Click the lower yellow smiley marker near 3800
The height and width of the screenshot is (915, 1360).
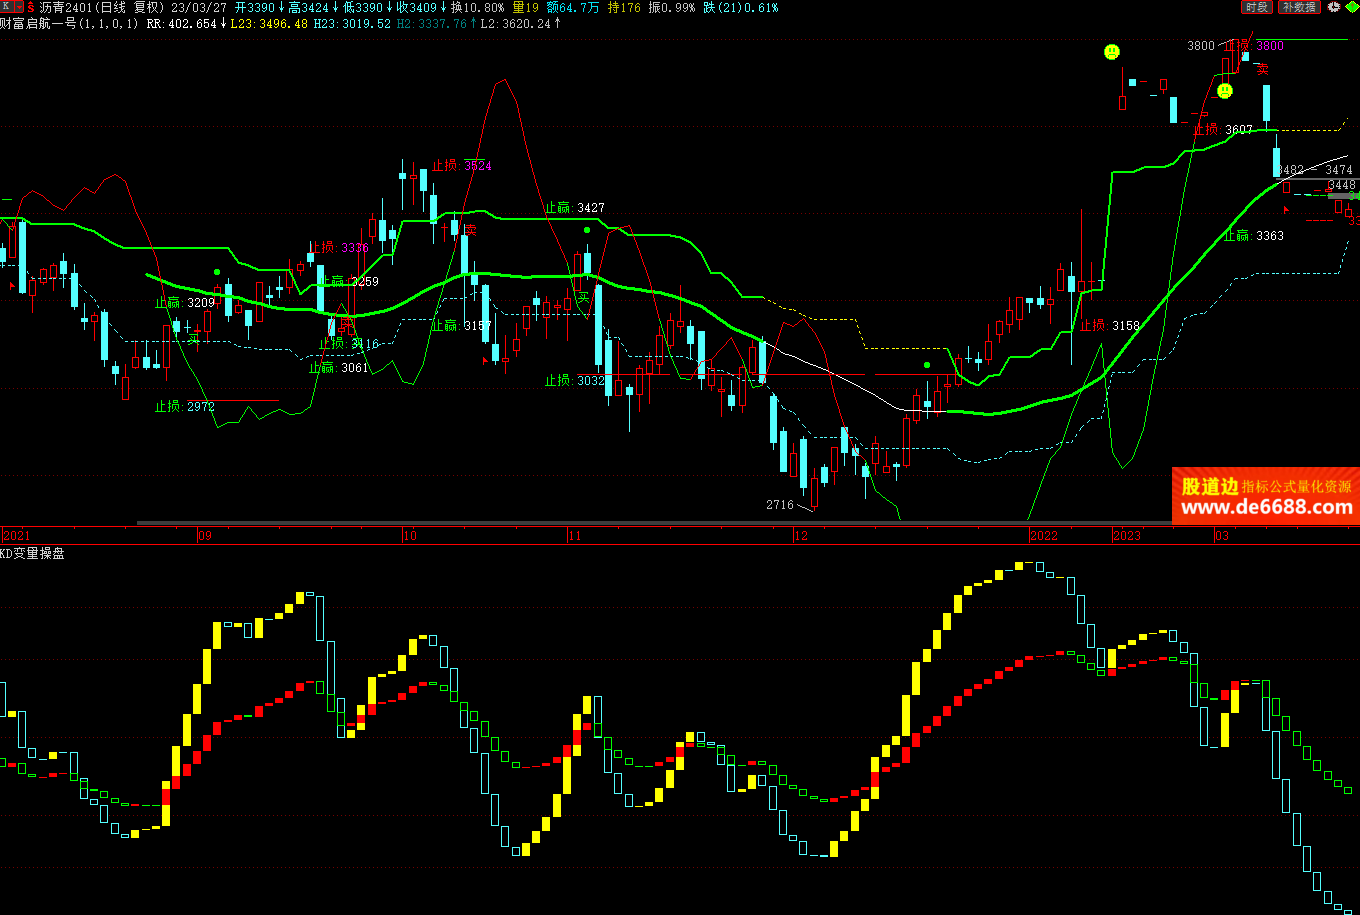(x=1224, y=91)
